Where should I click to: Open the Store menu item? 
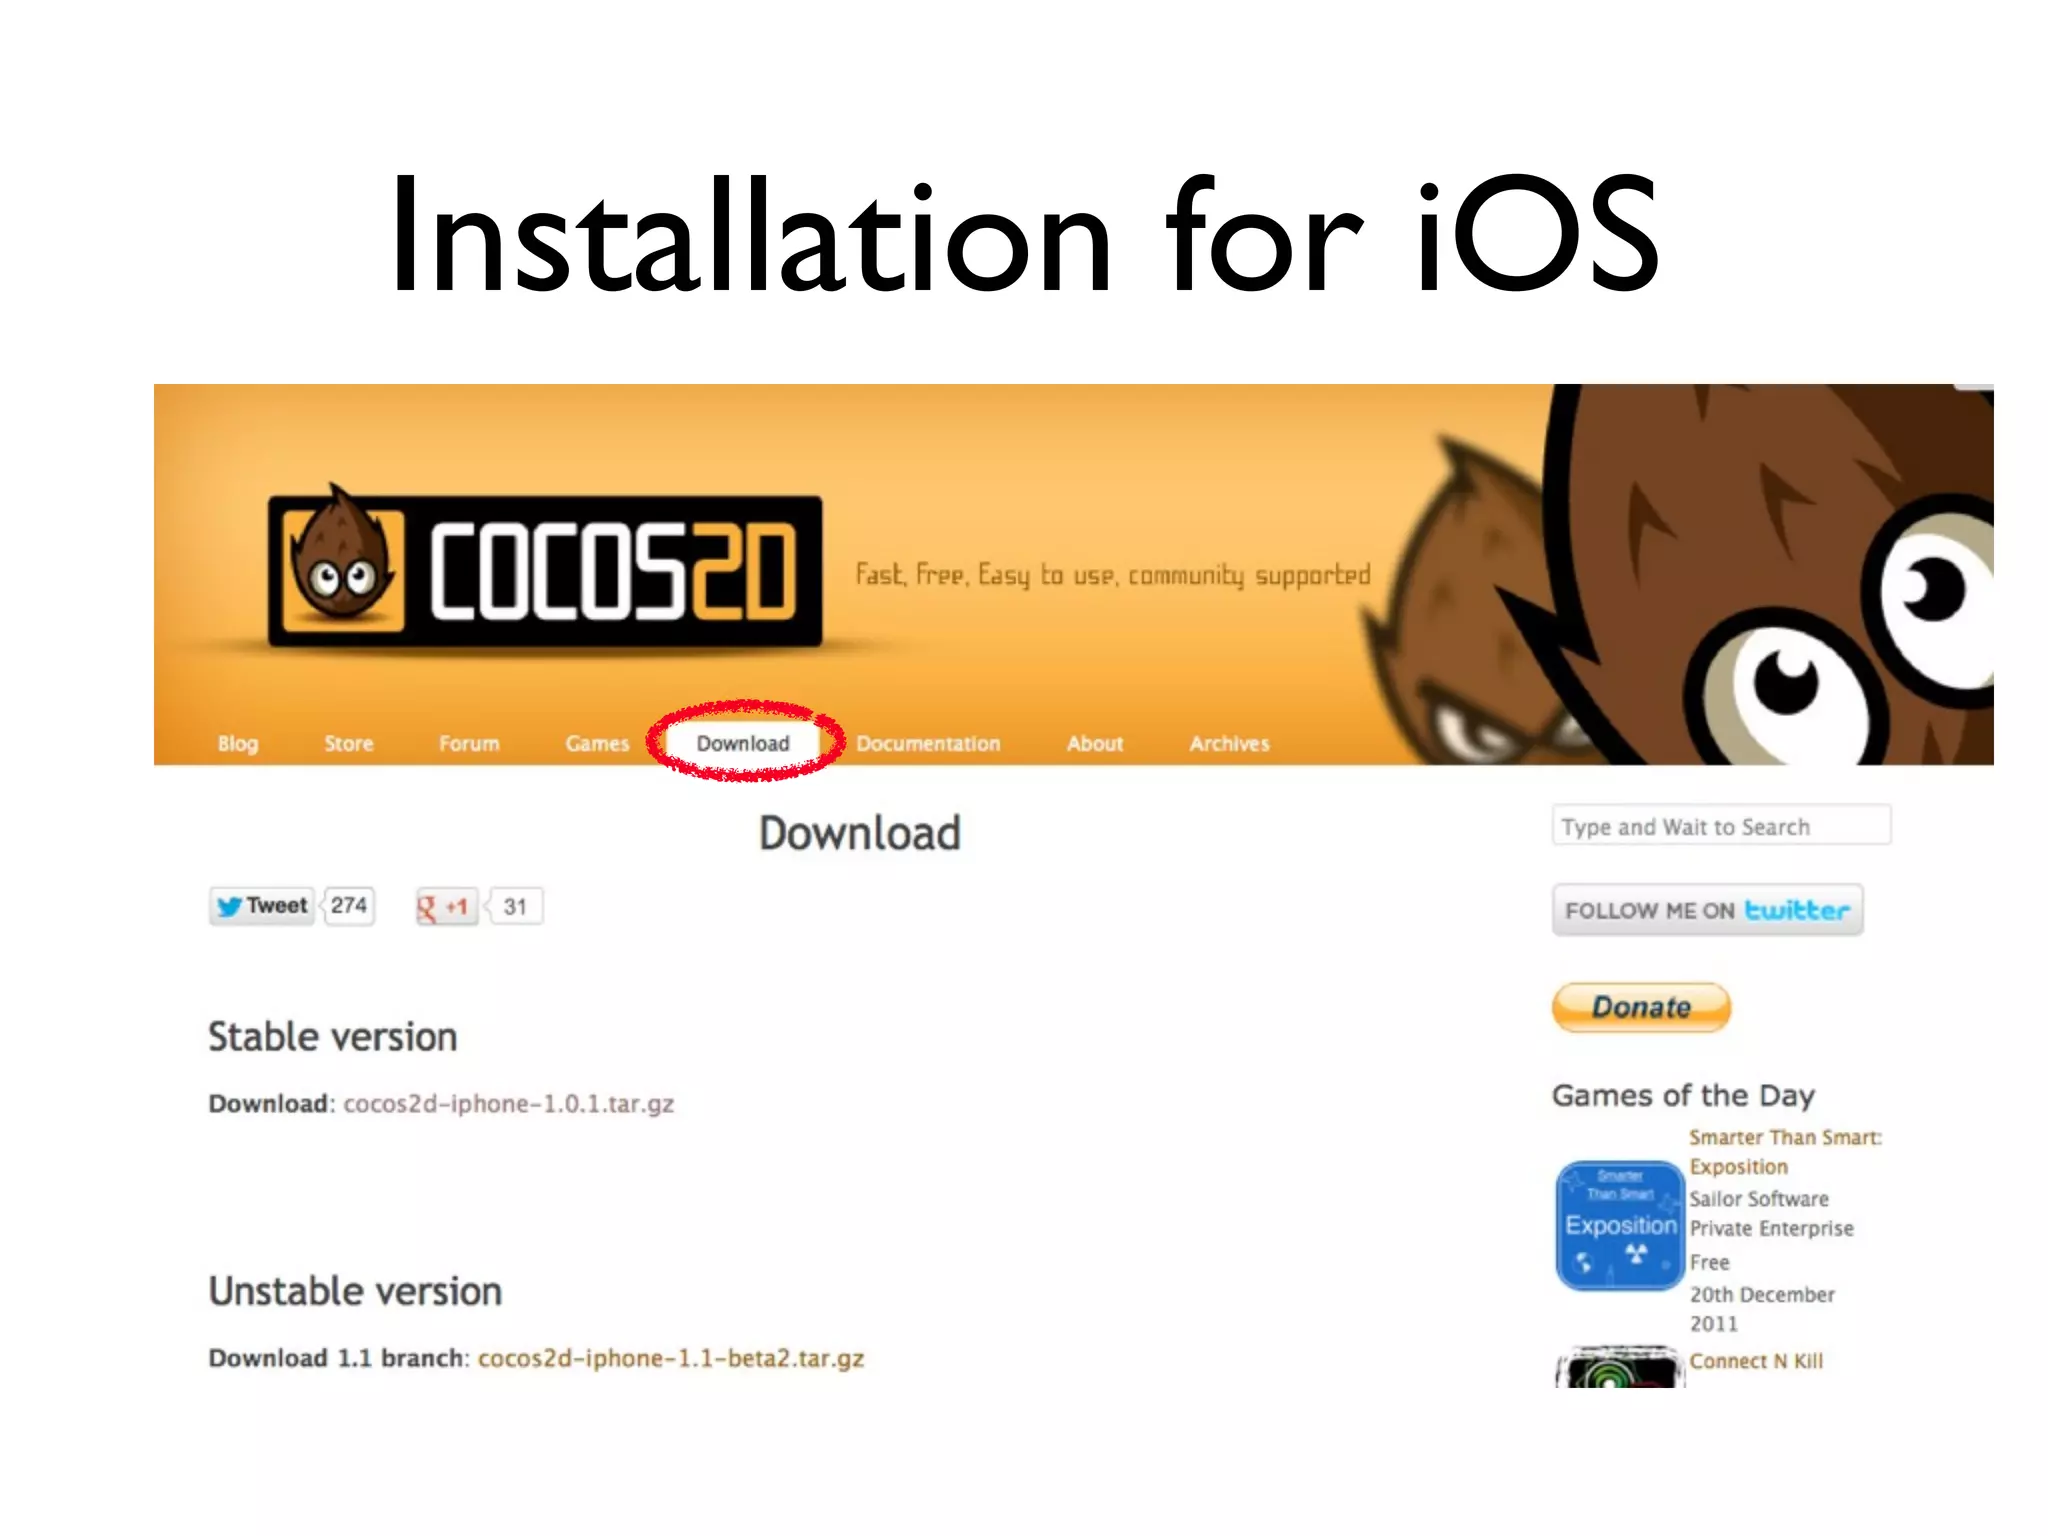click(x=348, y=743)
